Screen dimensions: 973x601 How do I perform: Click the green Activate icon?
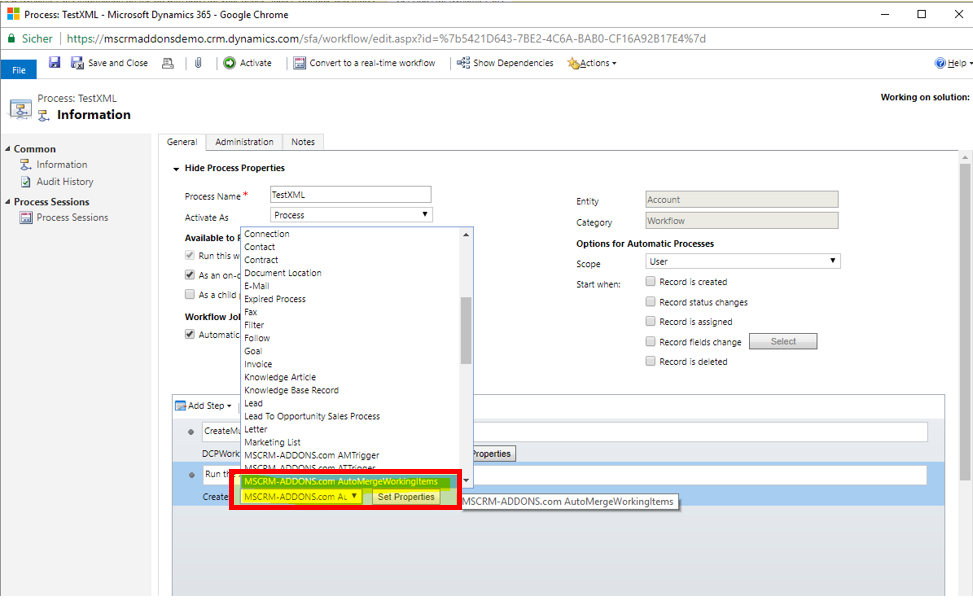tap(230, 63)
